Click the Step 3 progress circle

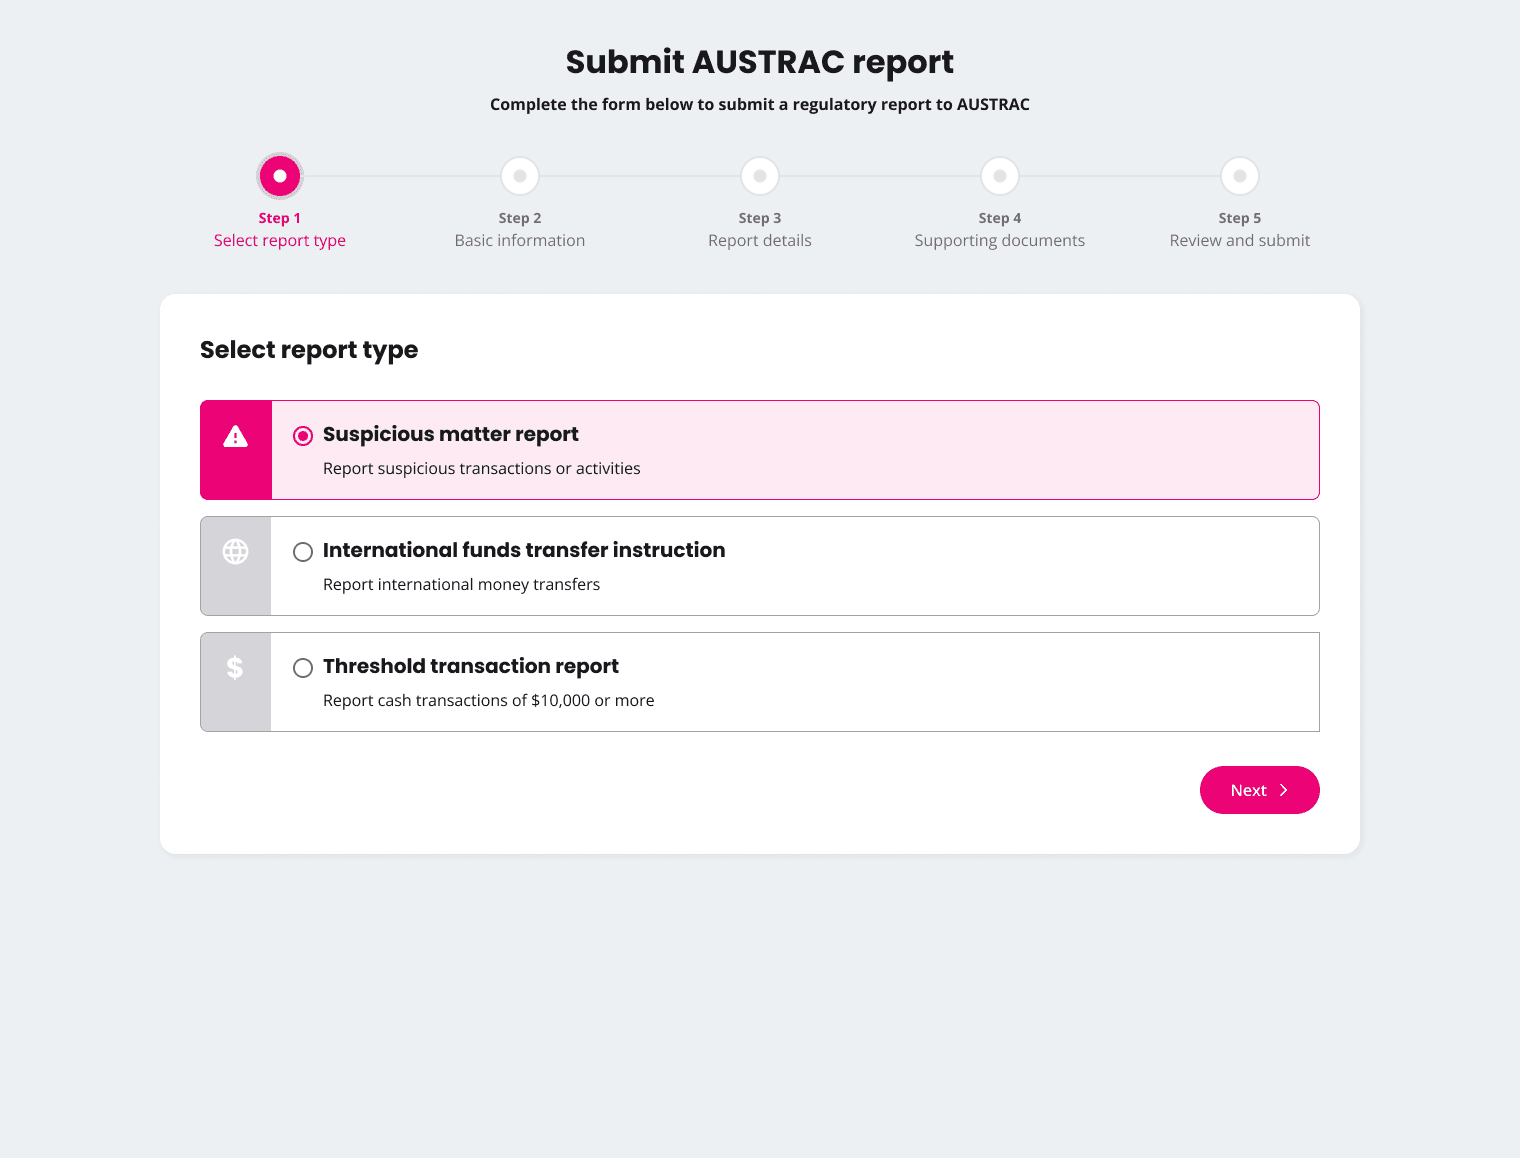point(760,176)
